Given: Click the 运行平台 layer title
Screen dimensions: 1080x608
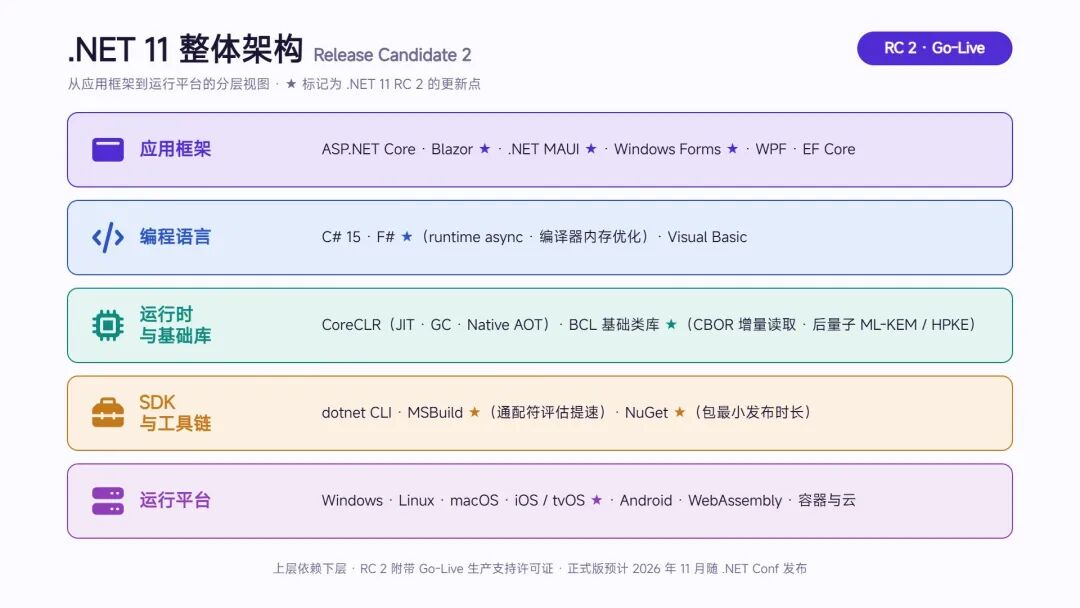Looking at the screenshot, I should 175,500.
